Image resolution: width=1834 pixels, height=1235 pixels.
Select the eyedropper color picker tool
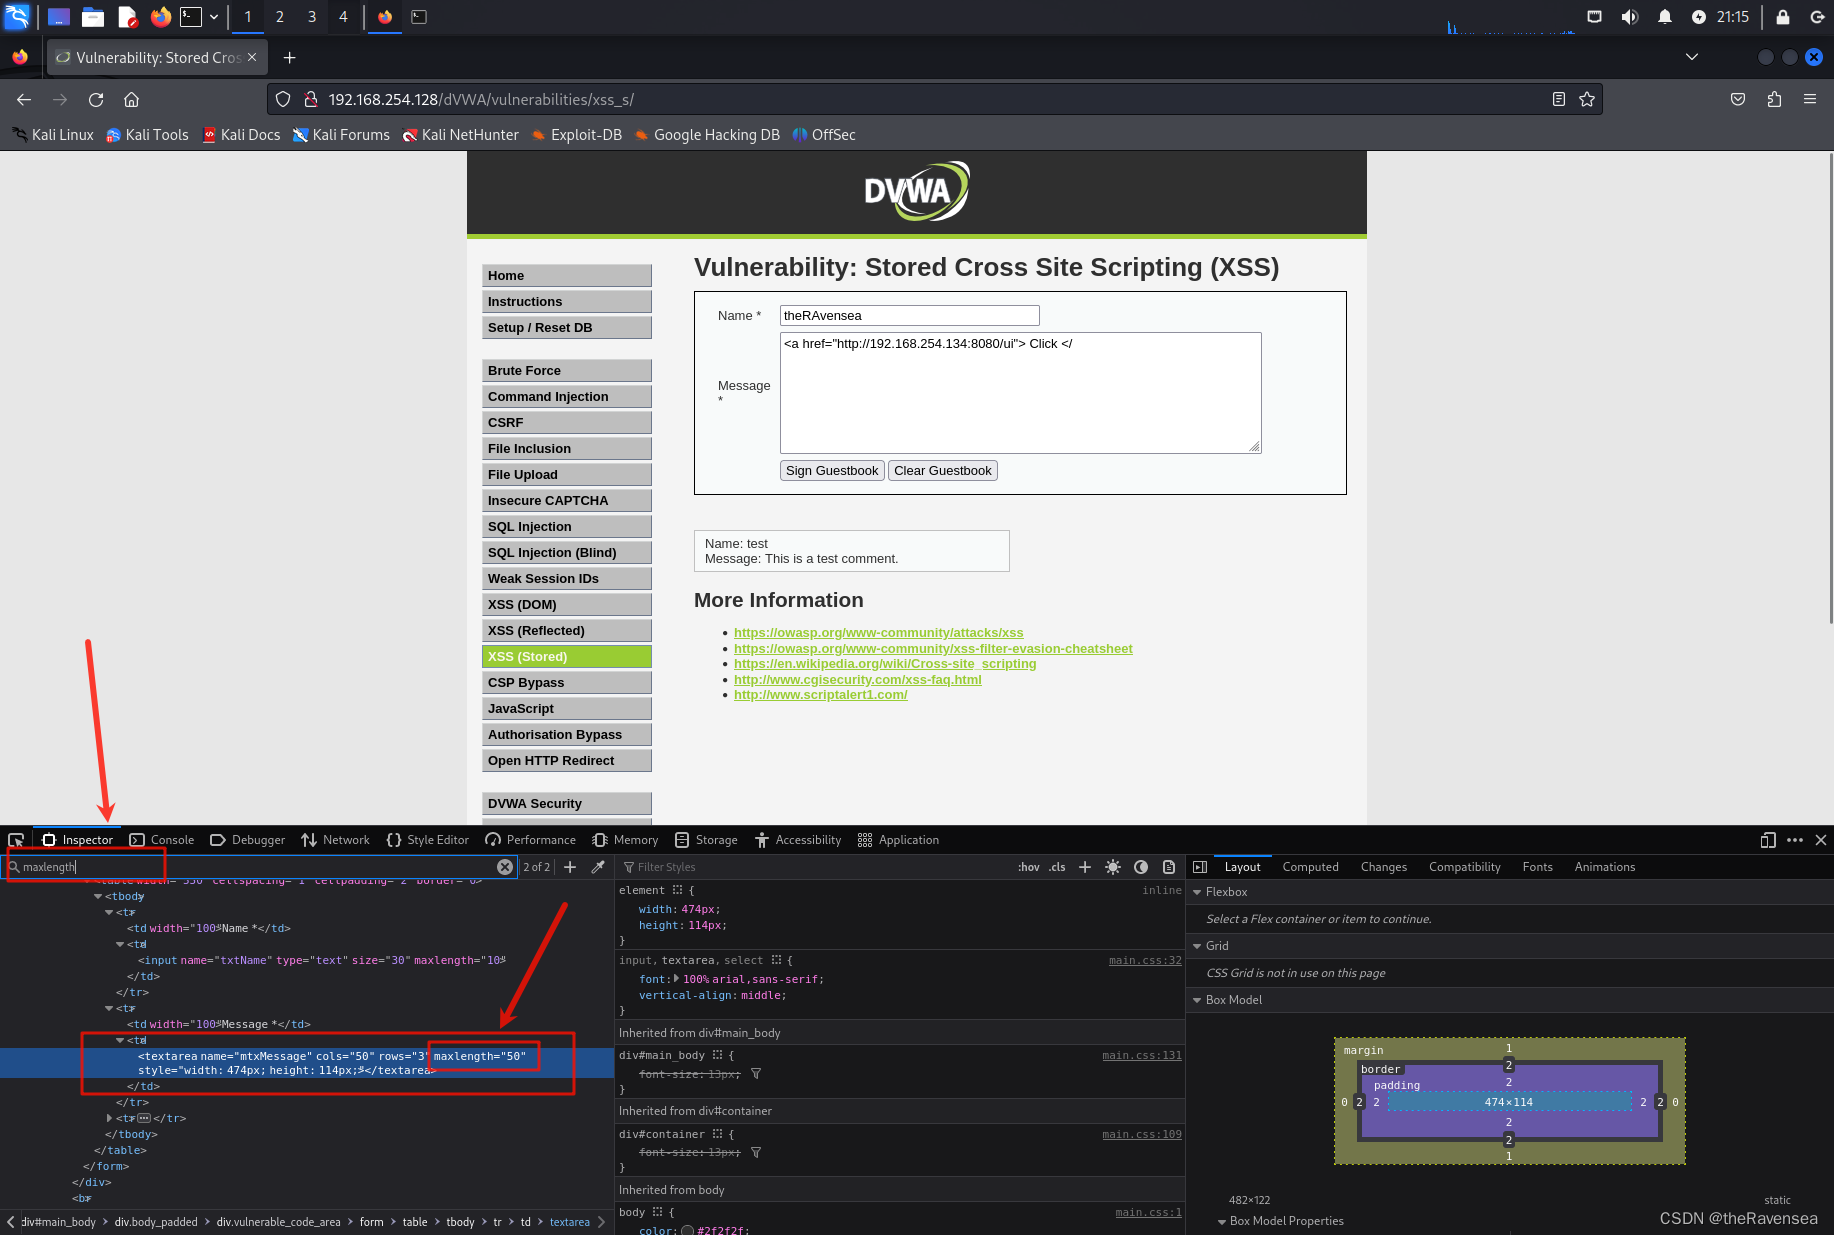598,867
